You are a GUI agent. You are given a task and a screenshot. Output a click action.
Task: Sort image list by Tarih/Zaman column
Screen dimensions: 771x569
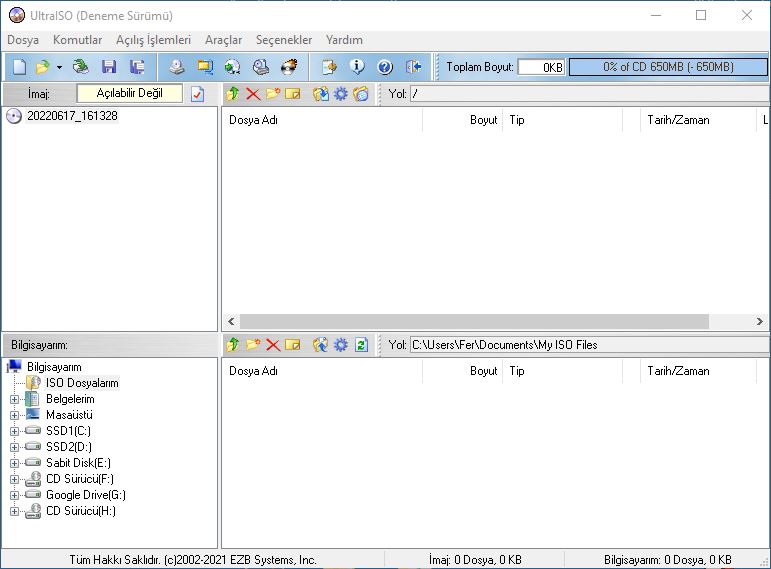click(698, 120)
